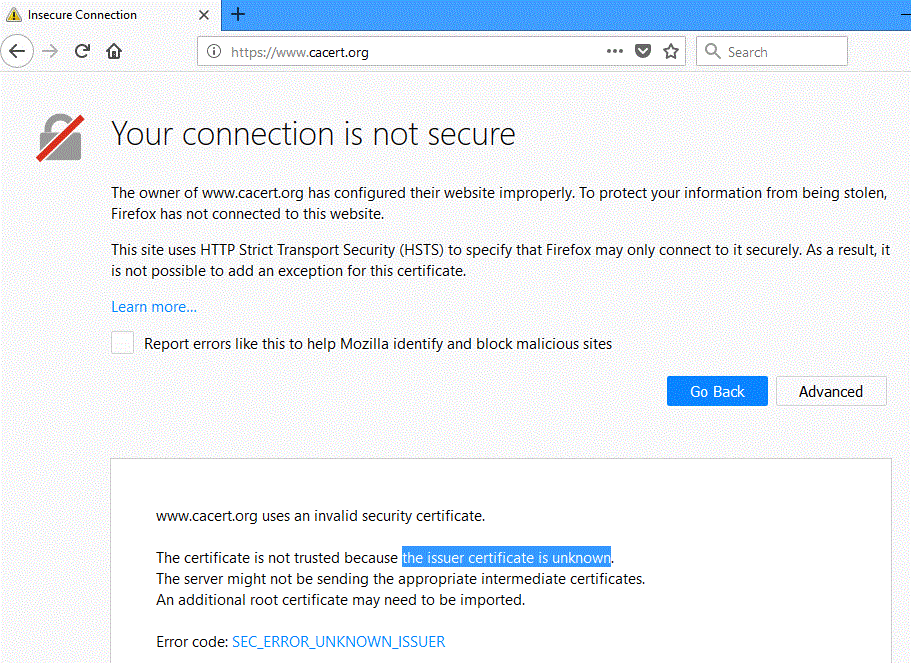911x663 pixels.
Task: Open page actions three-dot menu
Action: [x=615, y=51]
